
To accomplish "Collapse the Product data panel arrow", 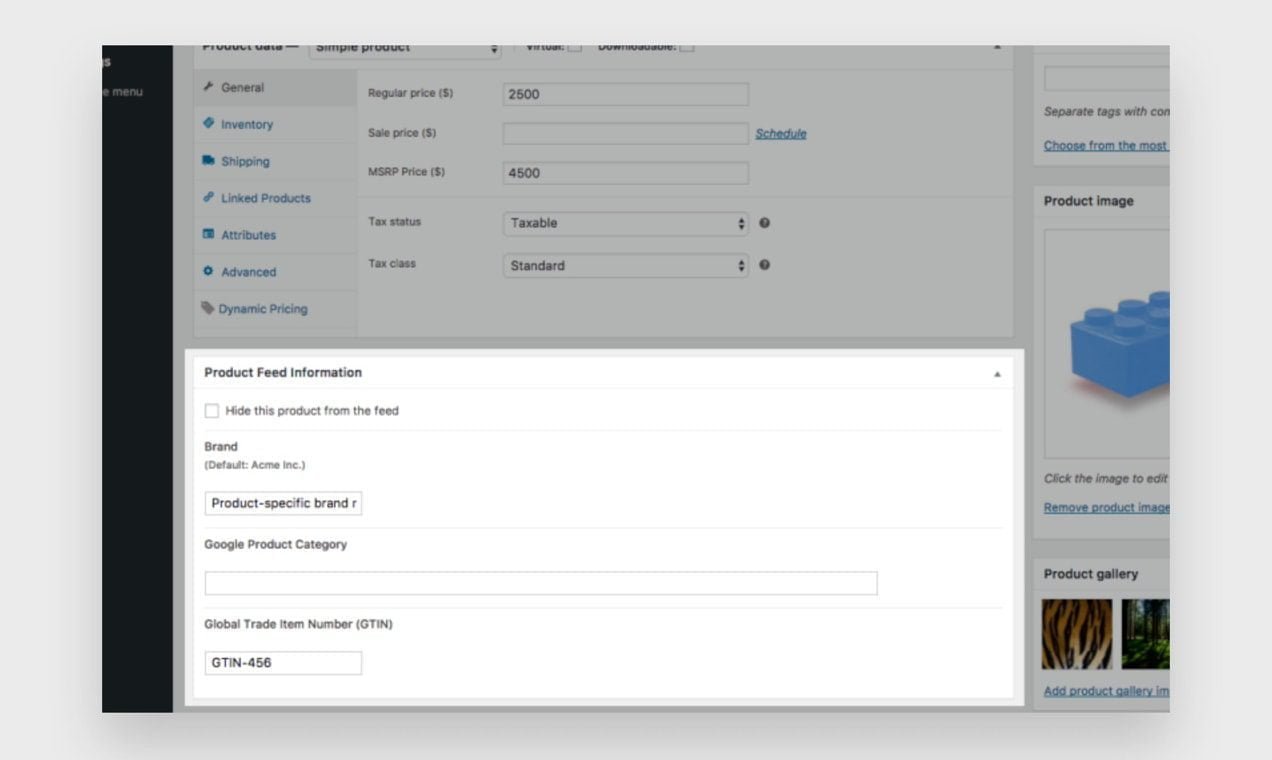I will [x=997, y=48].
